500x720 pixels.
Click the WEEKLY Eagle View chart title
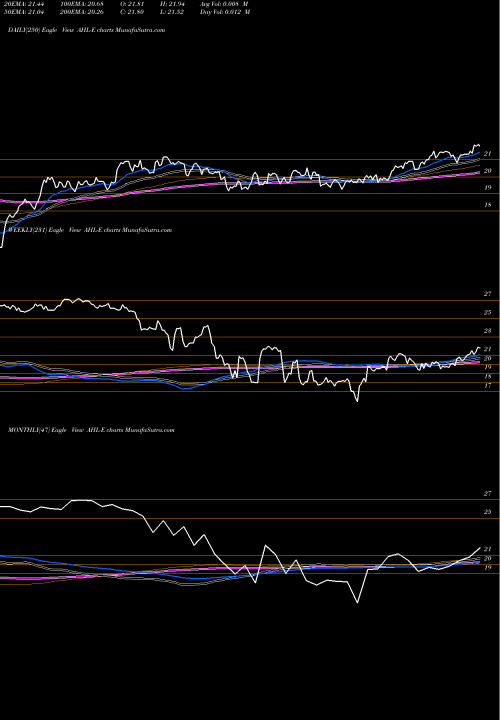(x=88, y=230)
